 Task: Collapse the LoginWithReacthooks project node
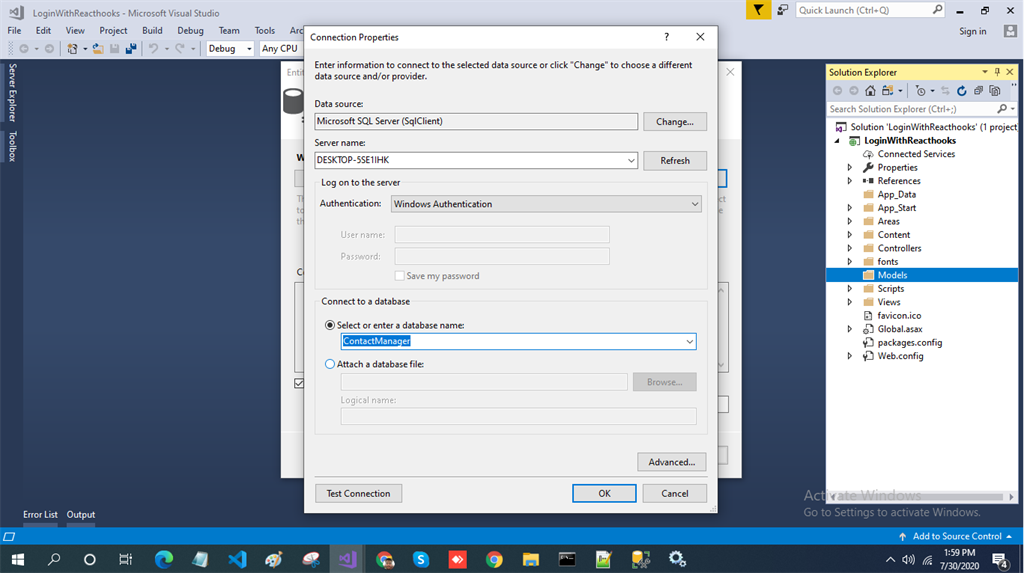(x=838, y=140)
